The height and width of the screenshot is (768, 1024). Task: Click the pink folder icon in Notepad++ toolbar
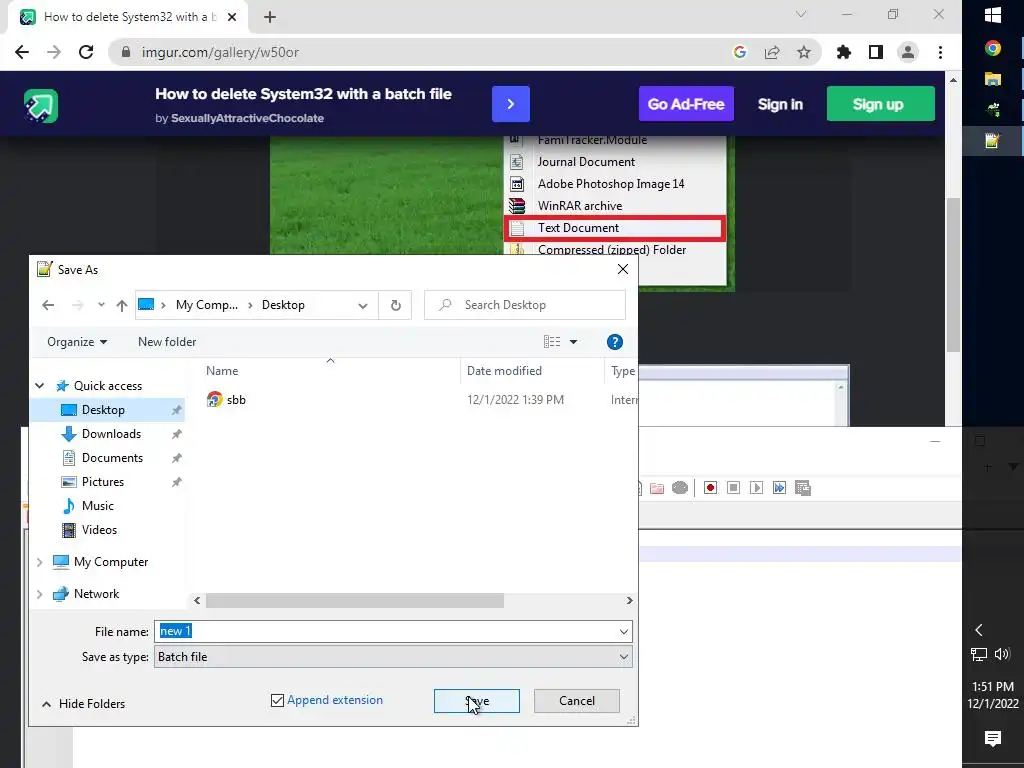pos(657,488)
